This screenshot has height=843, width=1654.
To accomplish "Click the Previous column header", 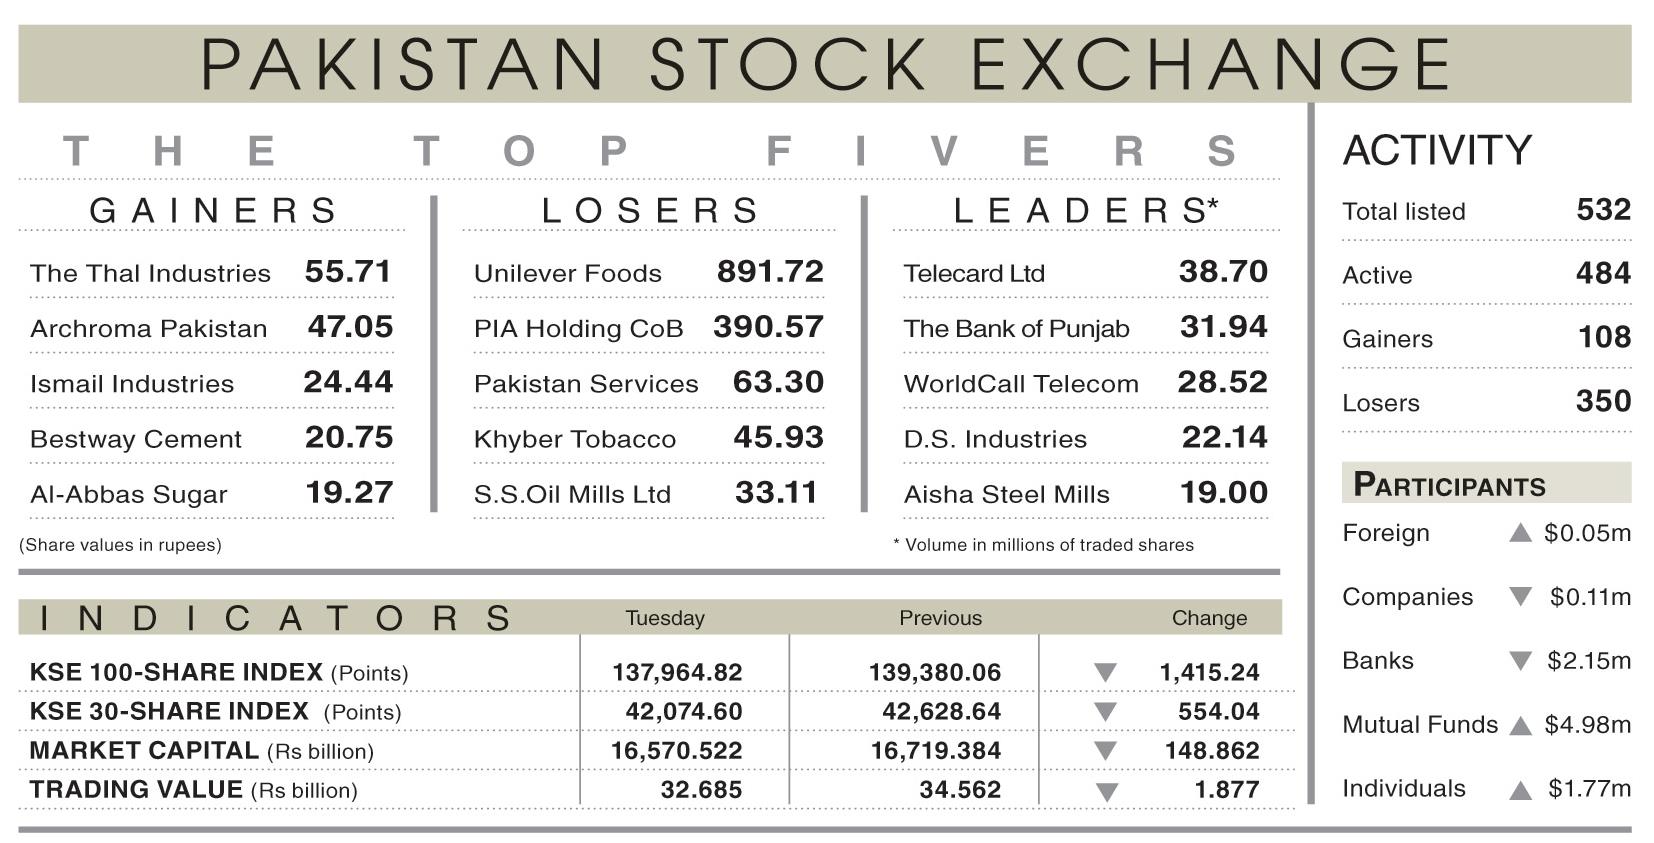I will (x=940, y=618).
